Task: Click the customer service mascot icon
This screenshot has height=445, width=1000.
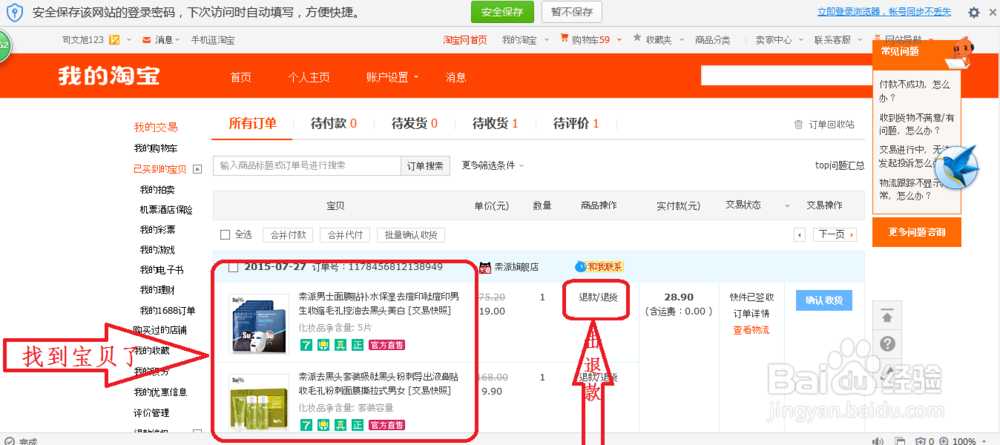Action: [x=960, y=52]
